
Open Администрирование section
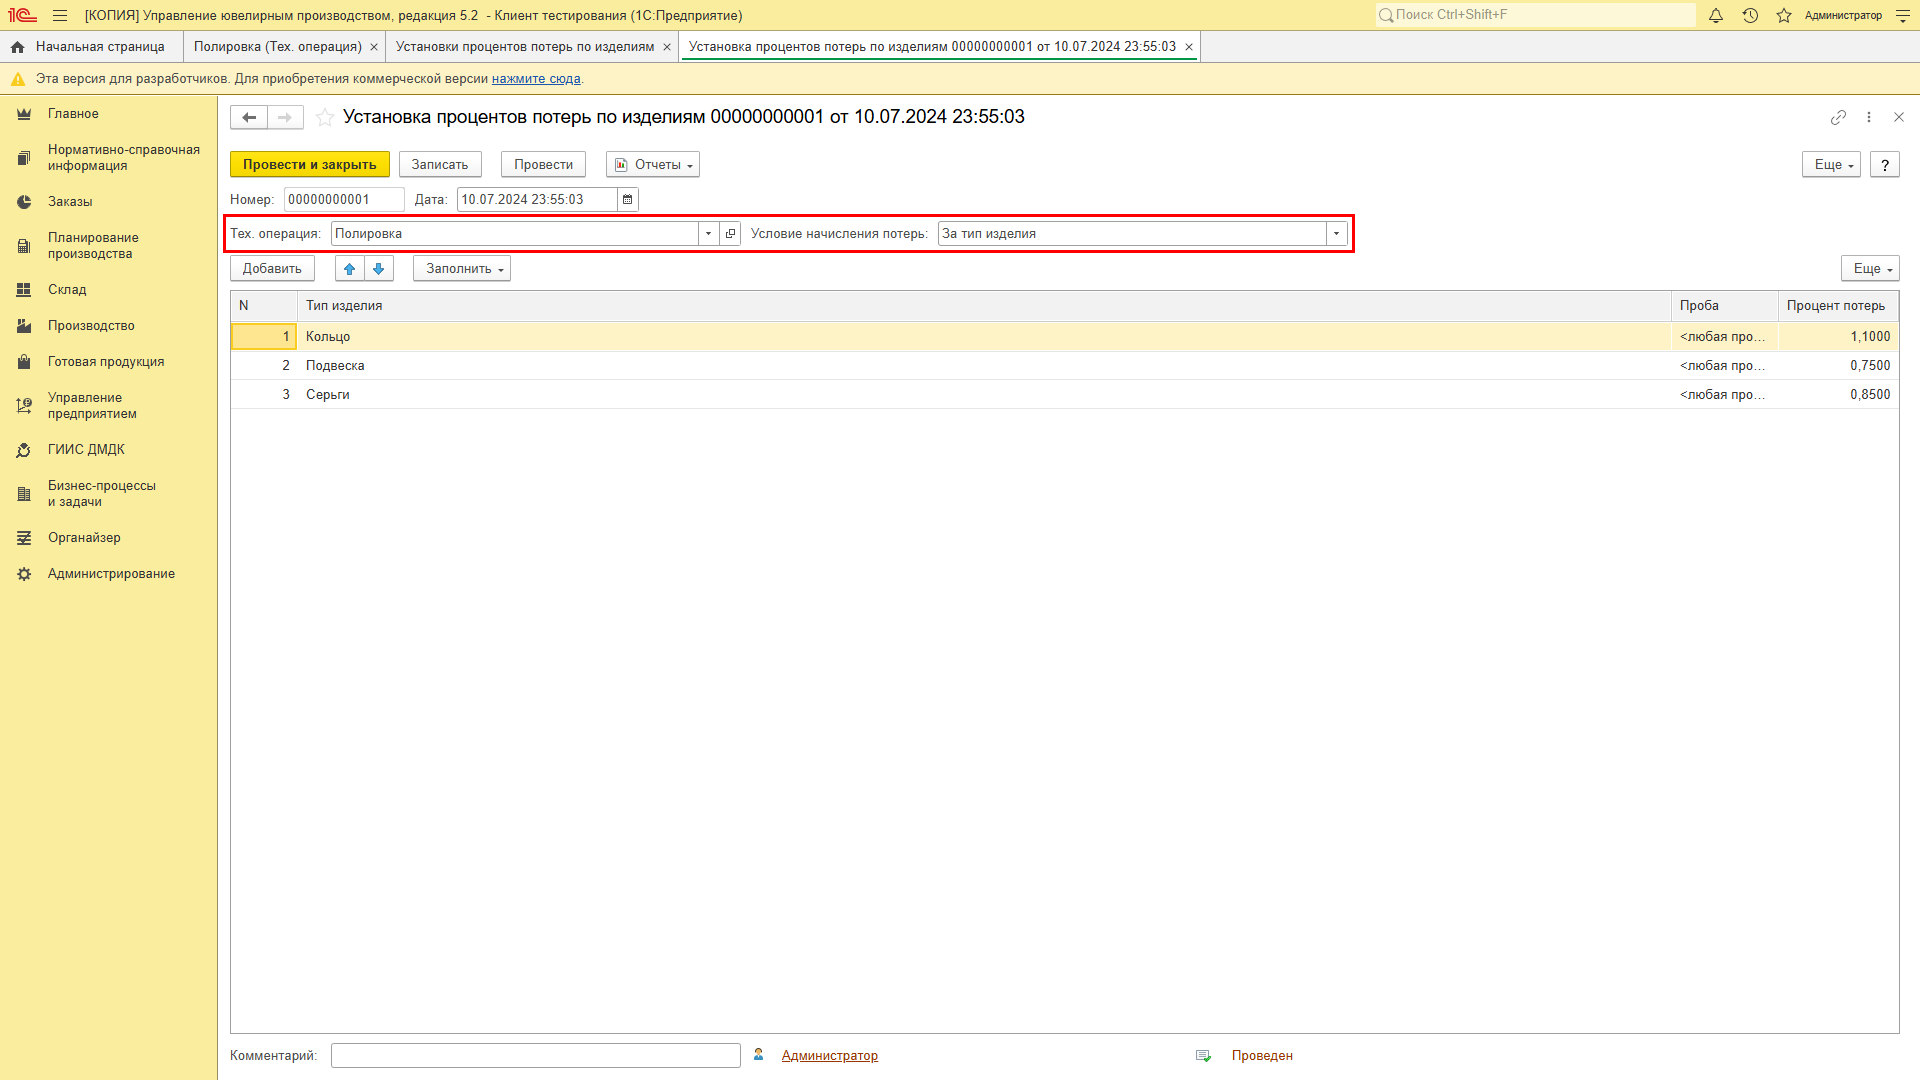111,574
